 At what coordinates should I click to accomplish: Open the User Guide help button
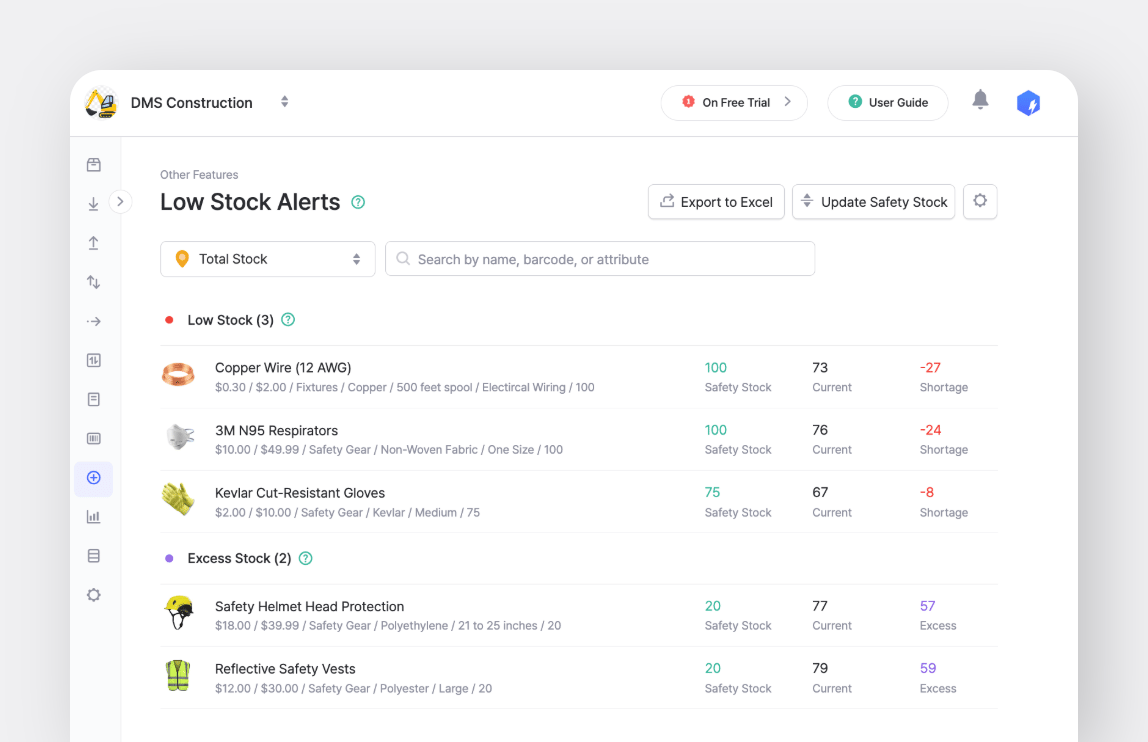(887, 102)
